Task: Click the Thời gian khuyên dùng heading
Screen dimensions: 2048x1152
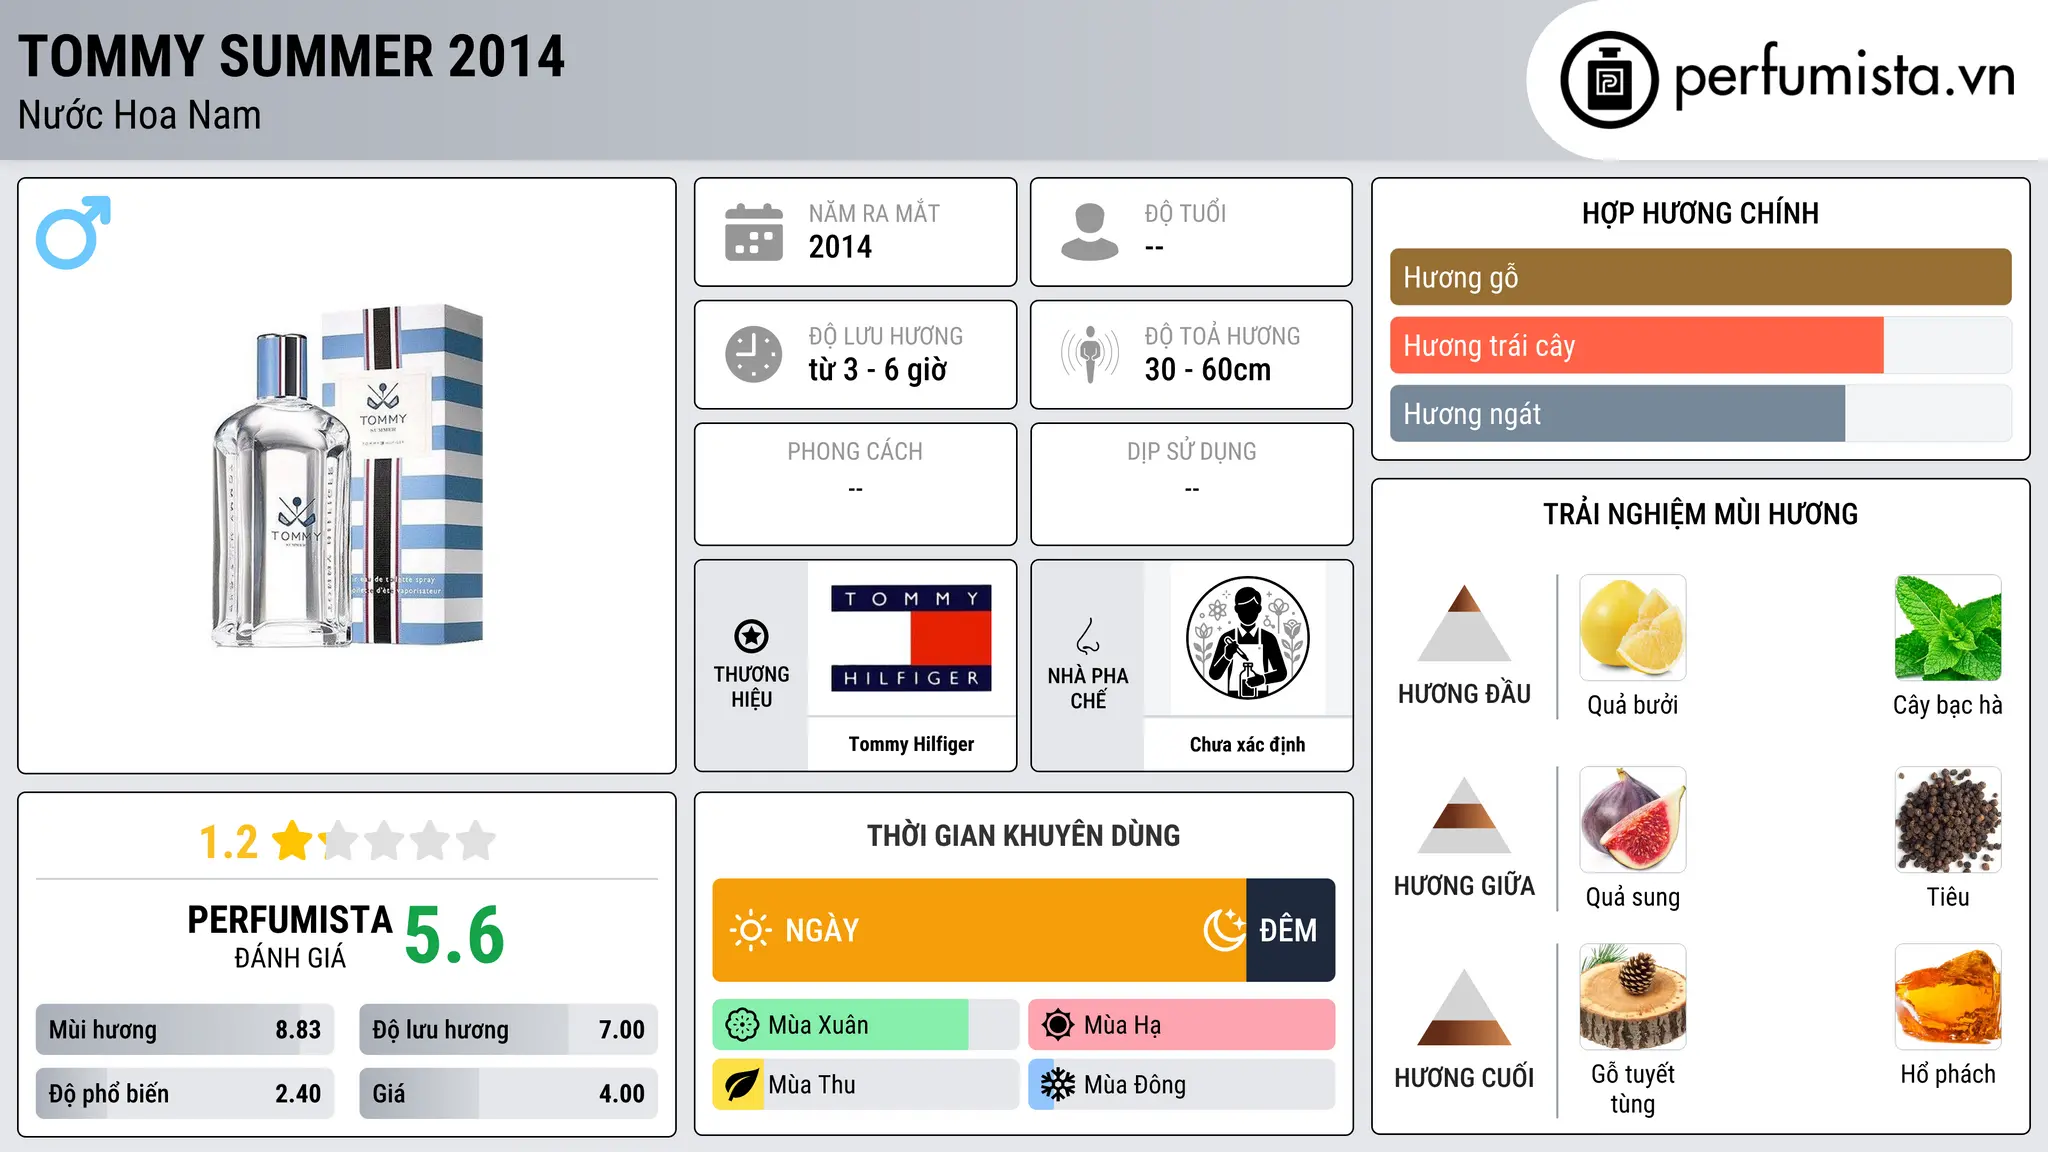Action: coord(1023,836)
